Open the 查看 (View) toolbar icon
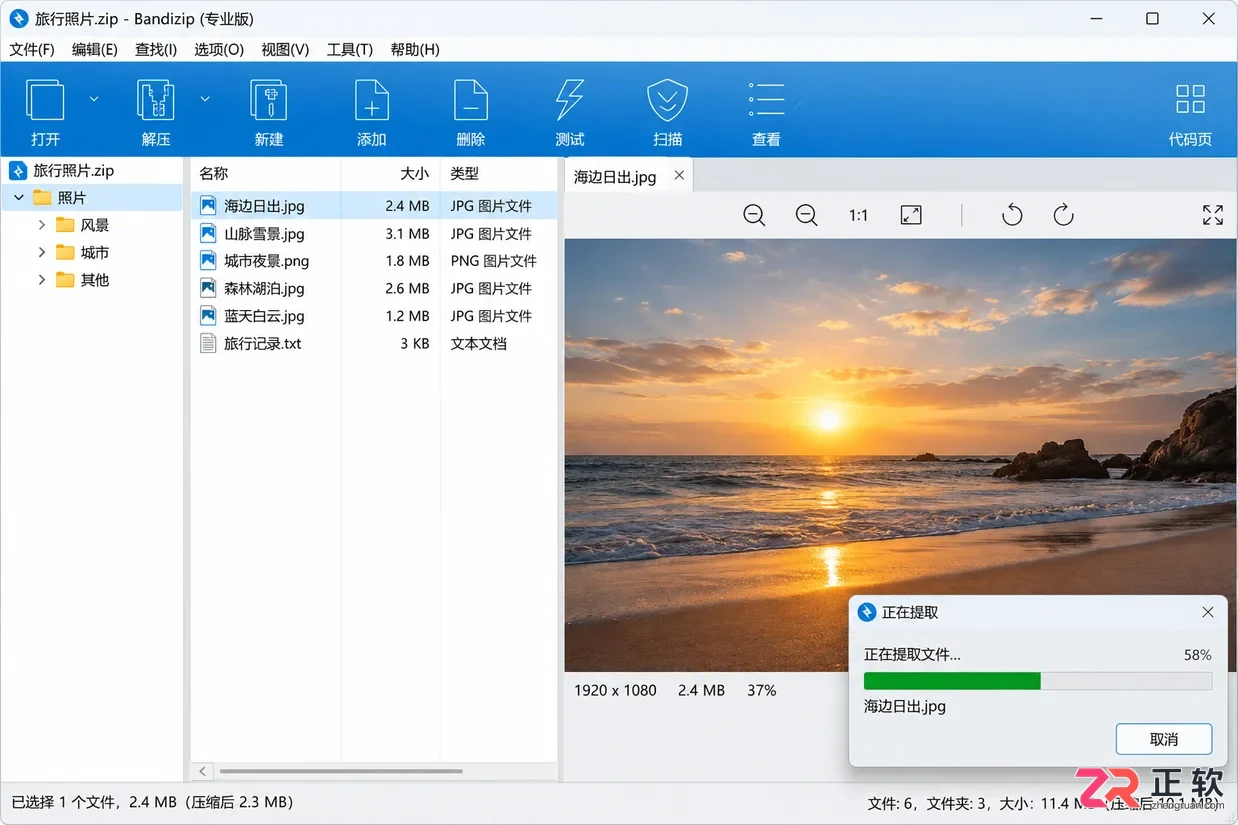The image size is (1238, 825). point(766,101)
